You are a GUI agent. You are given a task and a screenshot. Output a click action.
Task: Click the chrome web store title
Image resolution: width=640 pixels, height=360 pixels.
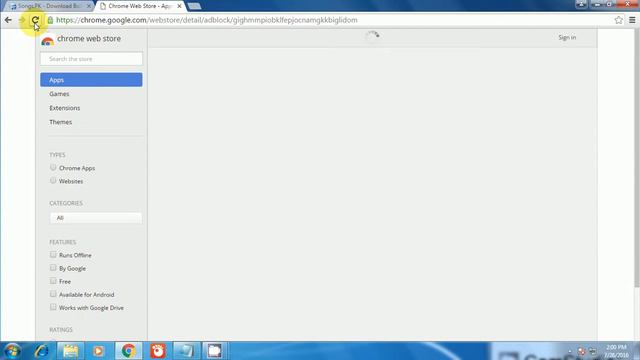pos(89,38)
